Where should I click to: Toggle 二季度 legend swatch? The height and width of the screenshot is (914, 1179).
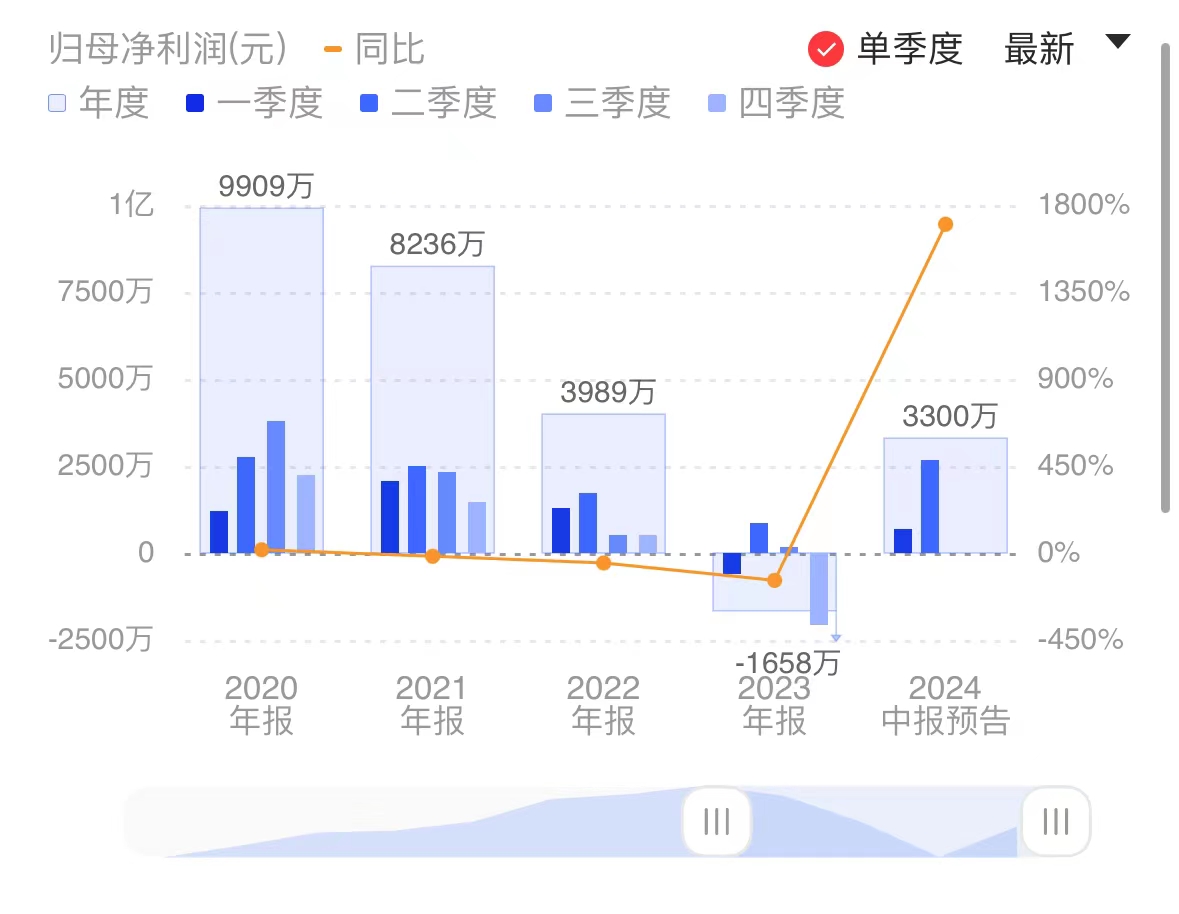point(368,103)
